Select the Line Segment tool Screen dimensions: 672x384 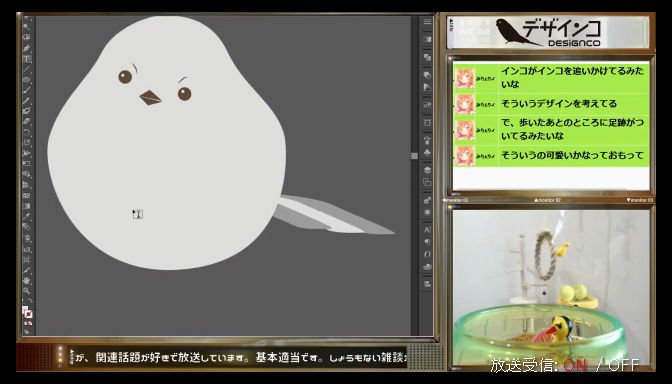[x=27, y=69]
